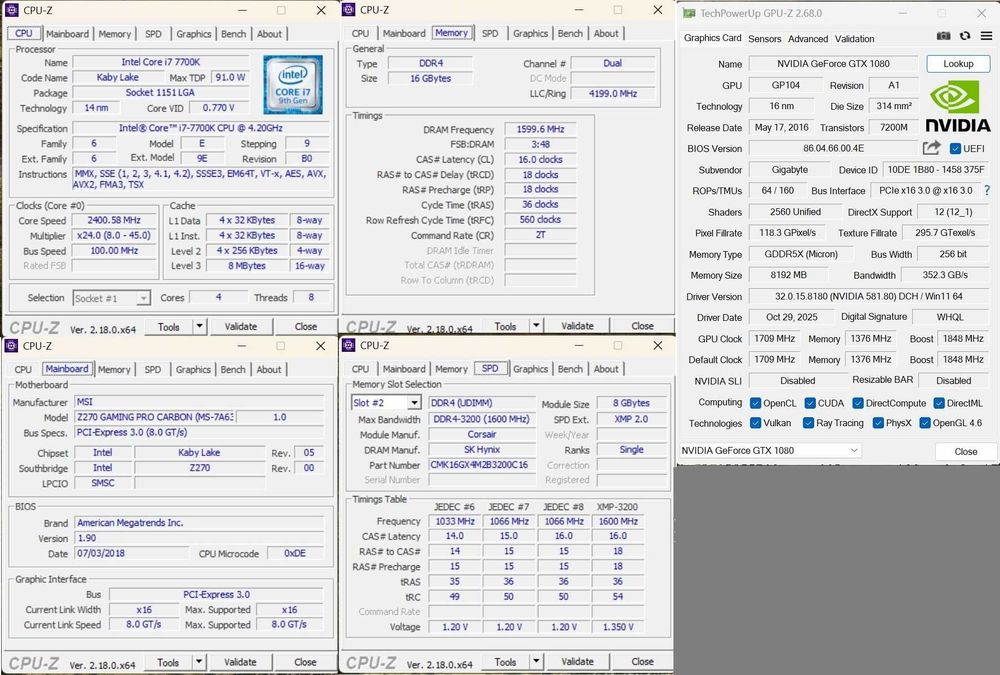Toggle the PhysX checkbox
1000x675 pixels.
point(878,423)
